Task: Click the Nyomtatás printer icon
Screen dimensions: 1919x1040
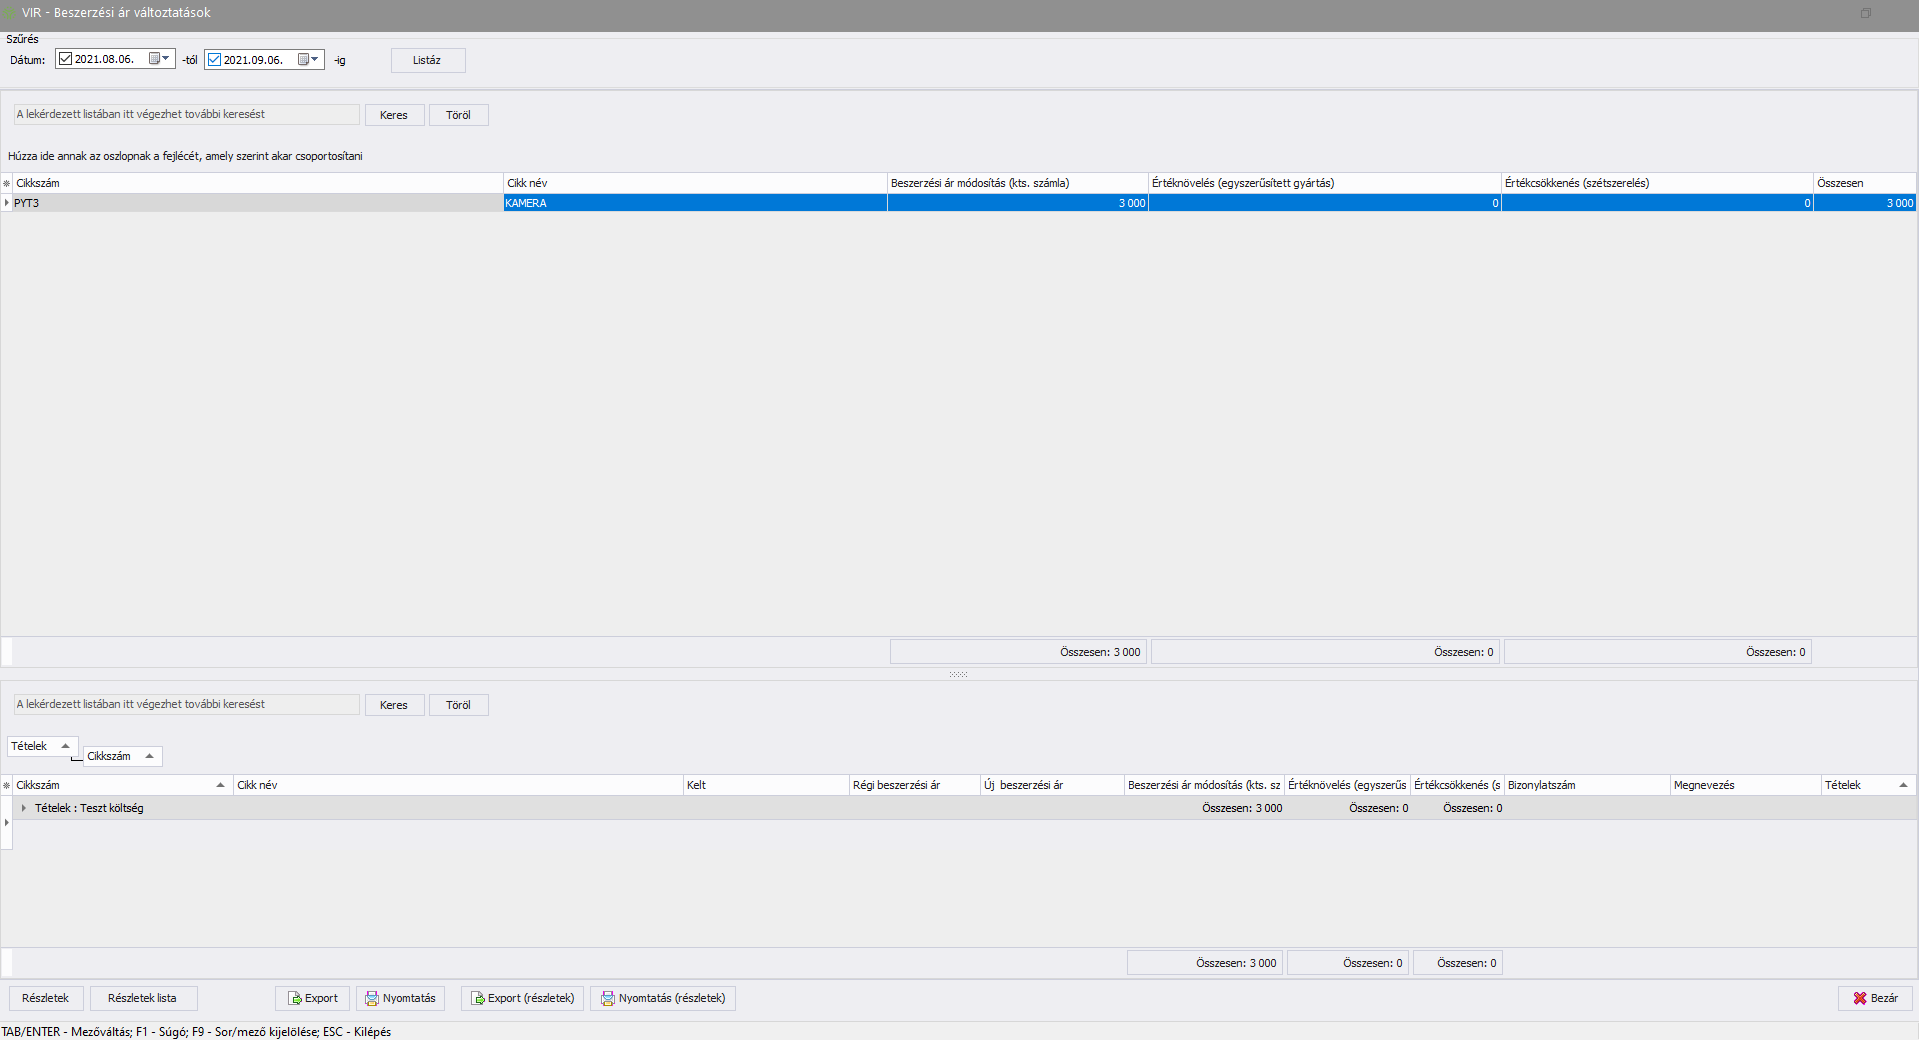Action: click(x=372, y=998)
